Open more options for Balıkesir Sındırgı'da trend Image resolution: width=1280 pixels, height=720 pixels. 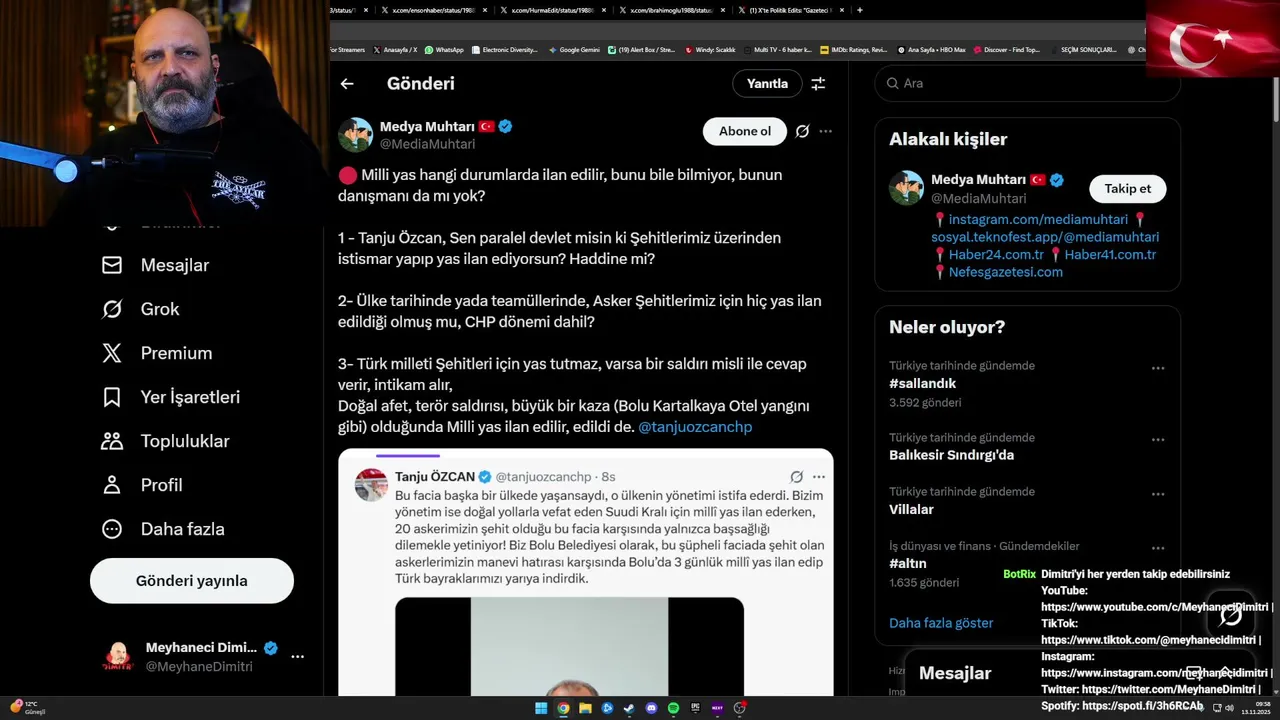point(1158,440)
